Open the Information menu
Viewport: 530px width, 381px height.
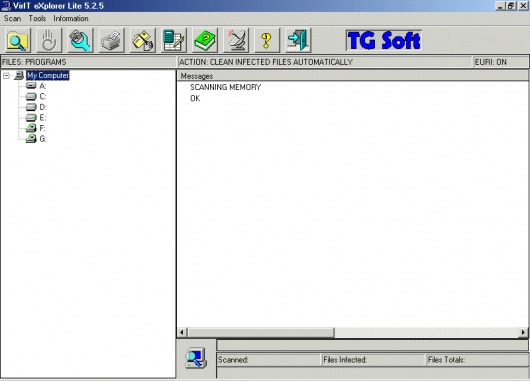click(71, 19)
